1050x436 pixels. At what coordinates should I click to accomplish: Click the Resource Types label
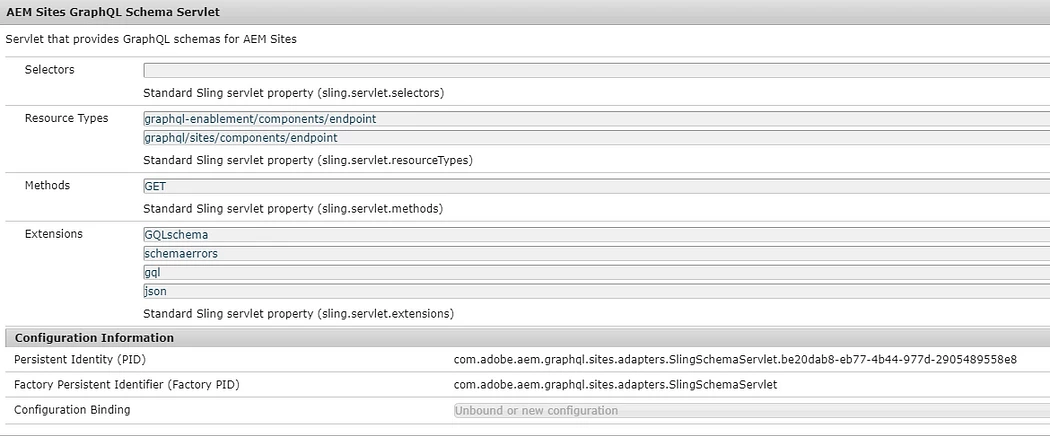pyautogui.click(x=66, y=119)
